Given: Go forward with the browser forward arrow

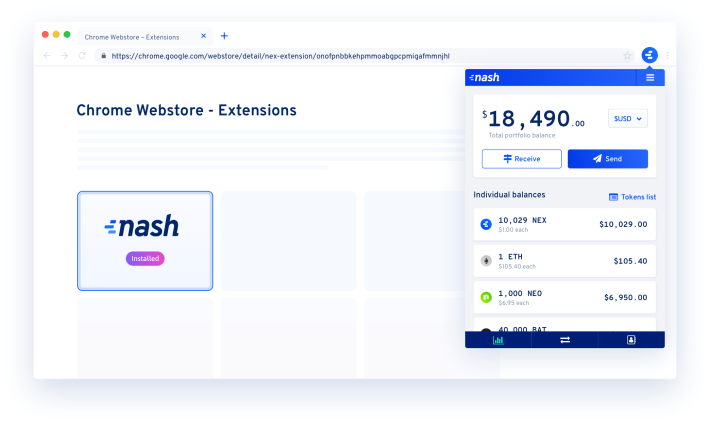Looking at the screenshot, I should click(64, 56).
